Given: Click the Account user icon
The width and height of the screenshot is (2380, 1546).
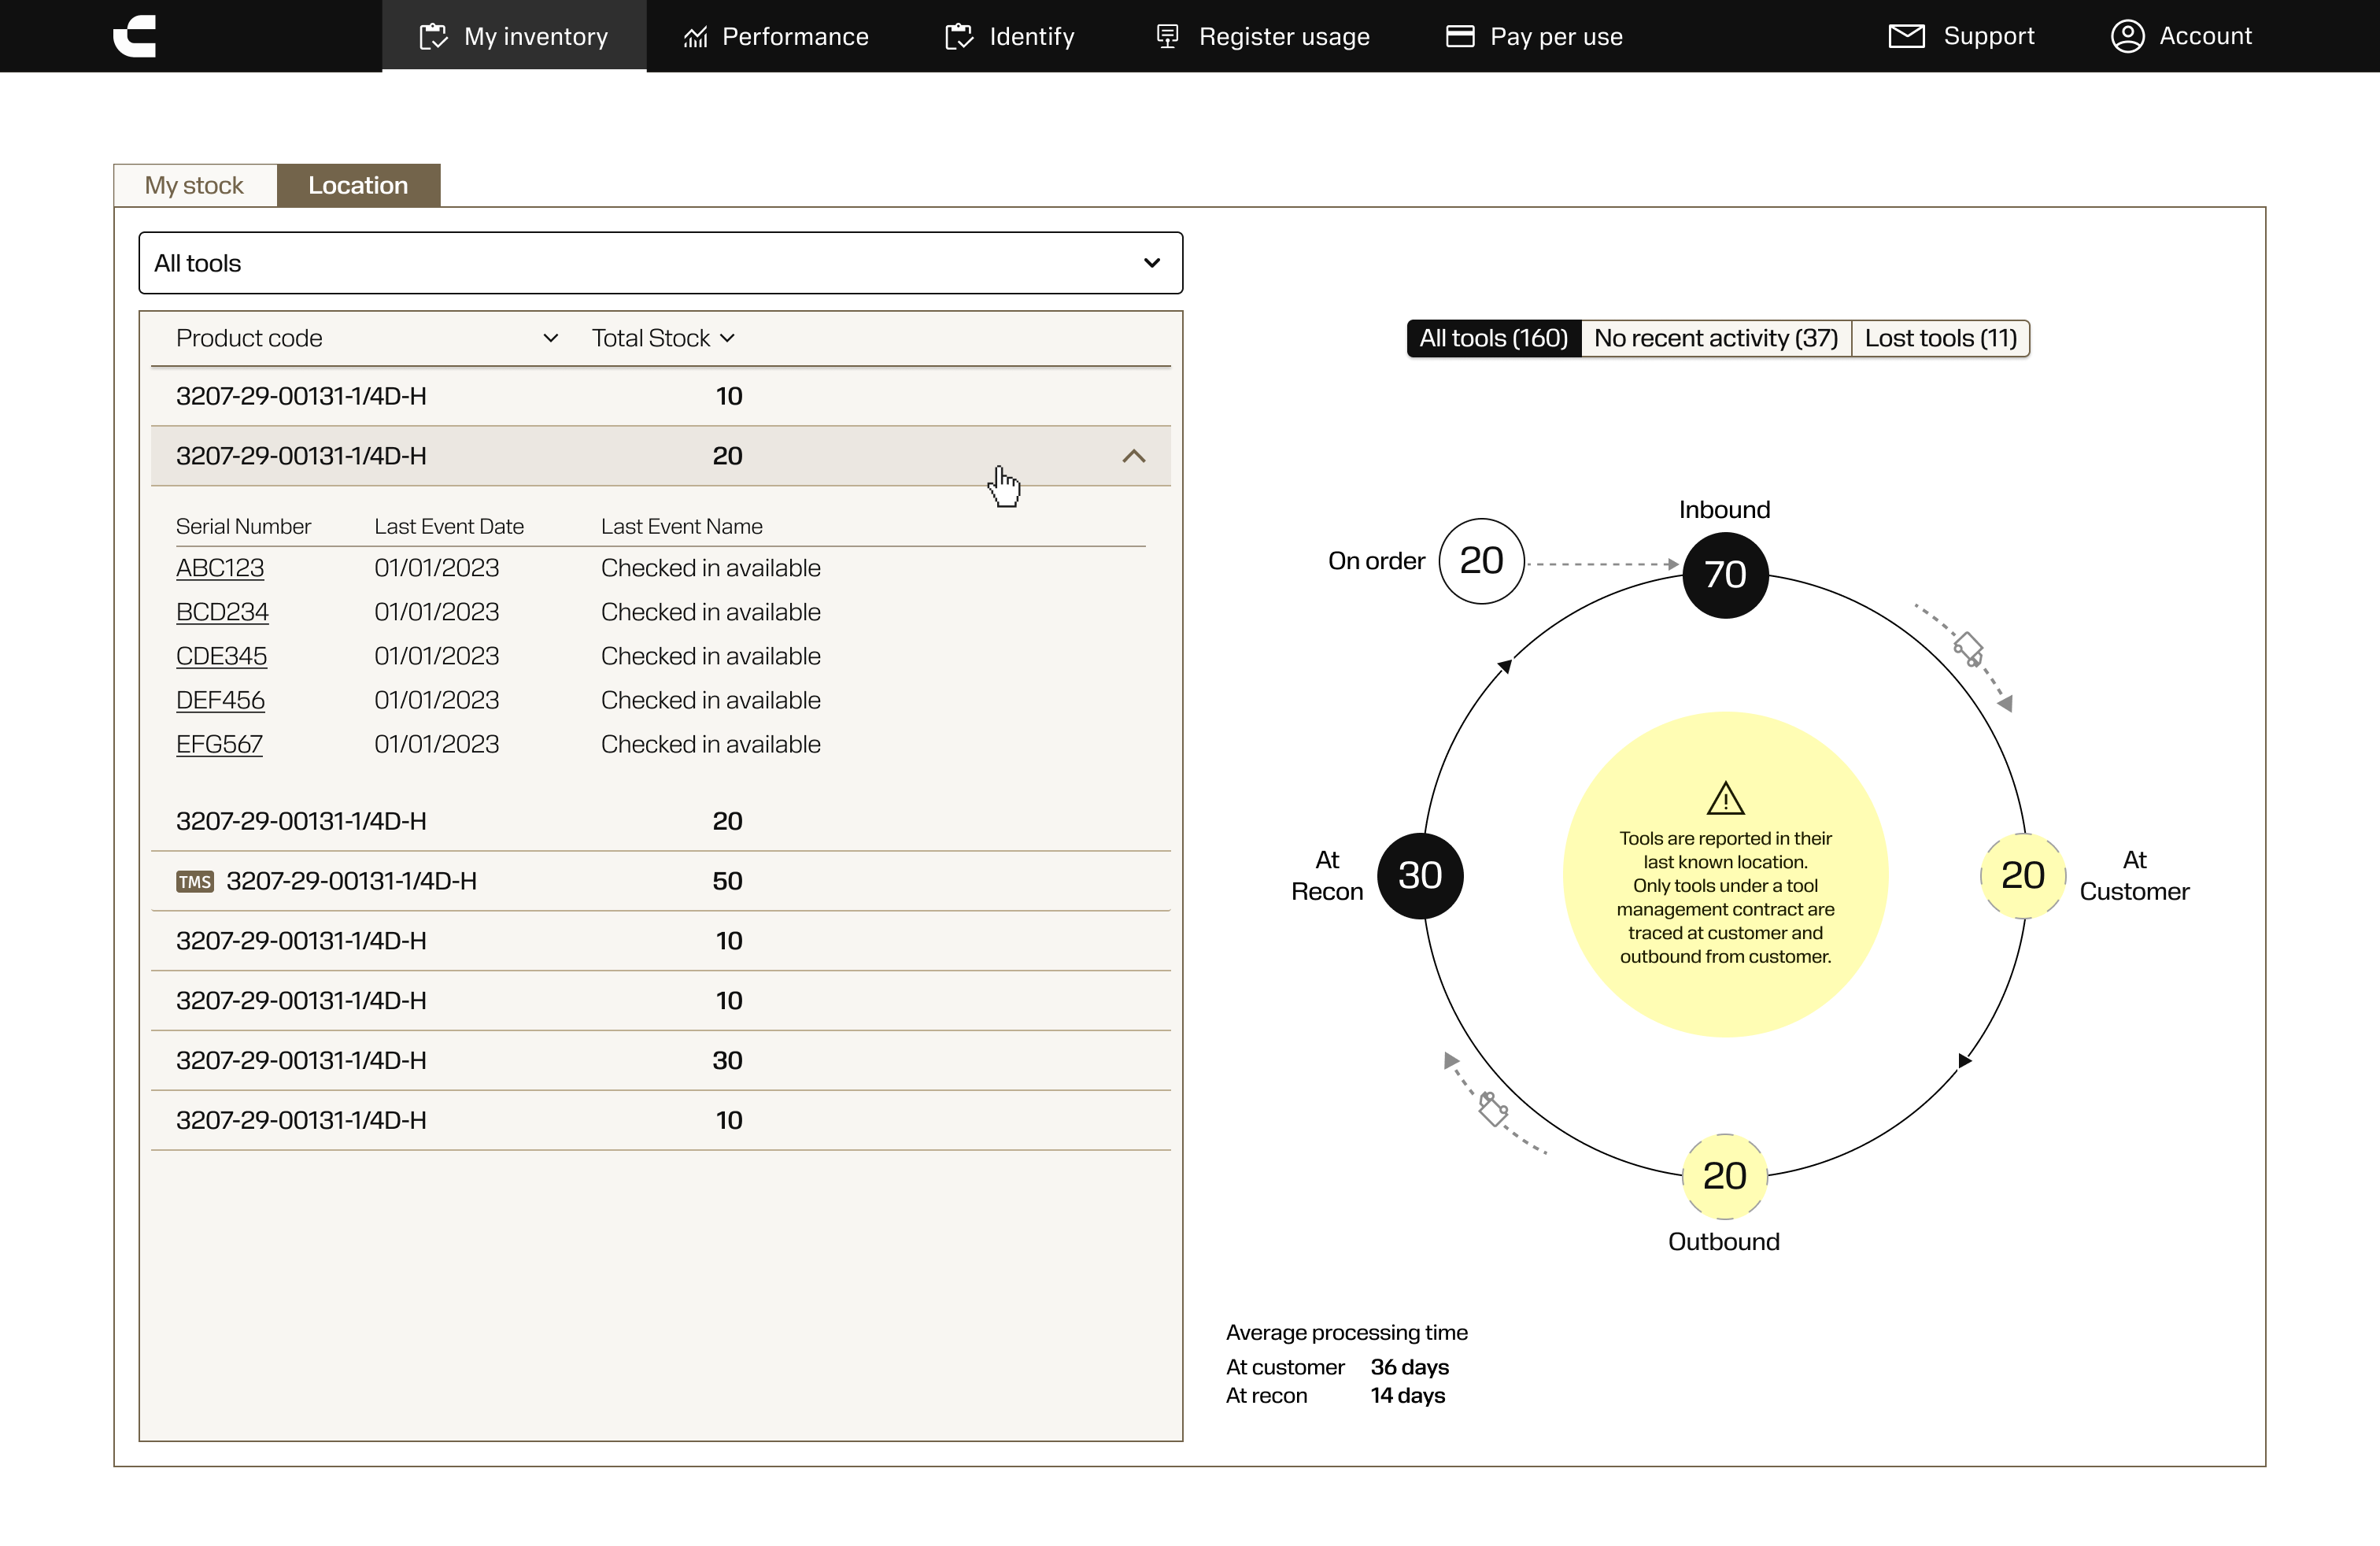Looking at the screenshot, I should pos(2127,36).
